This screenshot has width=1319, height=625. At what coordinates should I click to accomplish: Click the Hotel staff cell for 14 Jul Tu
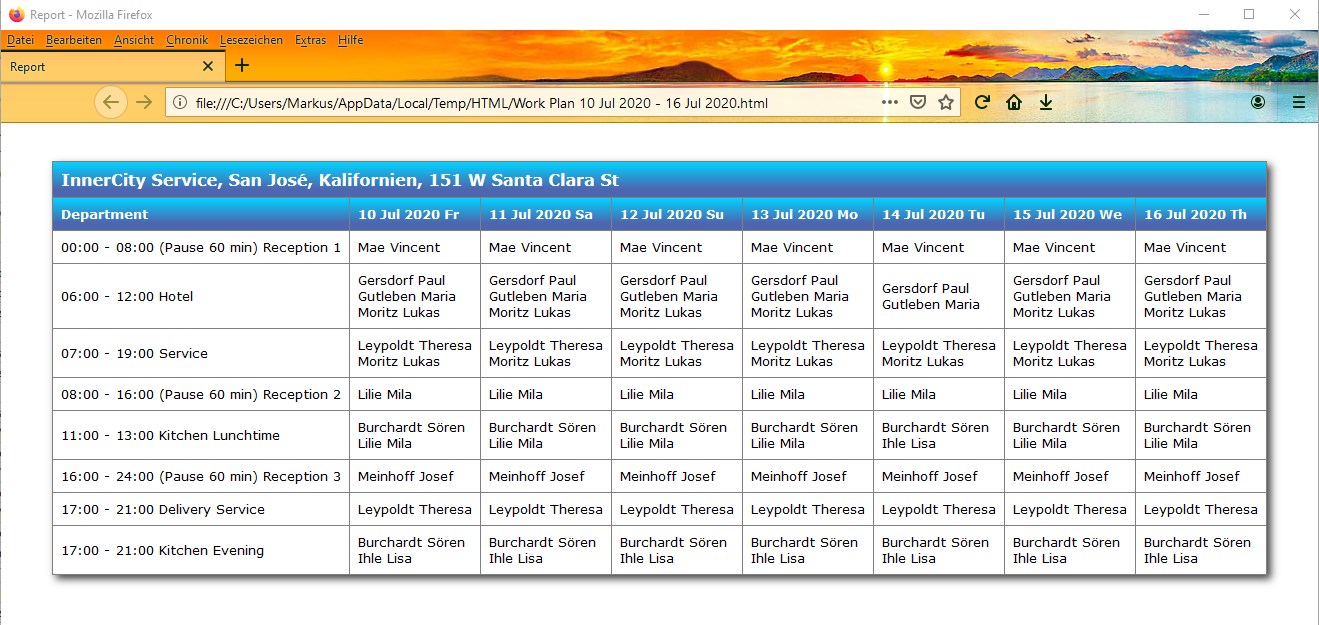[939, 296]
